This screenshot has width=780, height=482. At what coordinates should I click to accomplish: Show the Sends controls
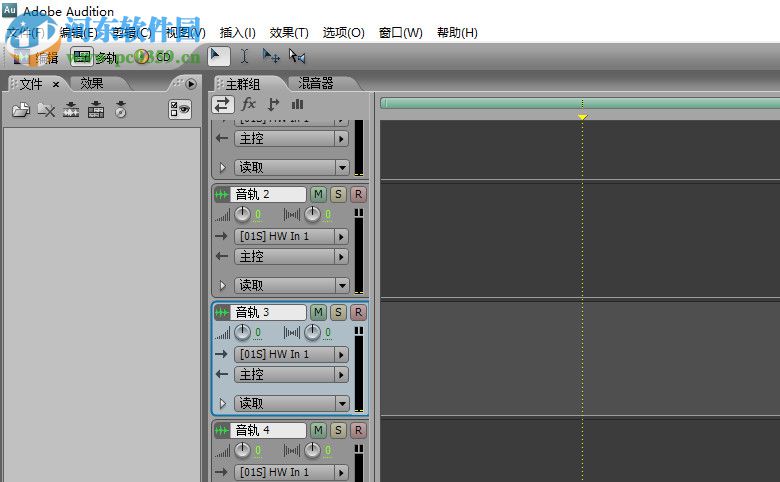(x=273, y=104)
